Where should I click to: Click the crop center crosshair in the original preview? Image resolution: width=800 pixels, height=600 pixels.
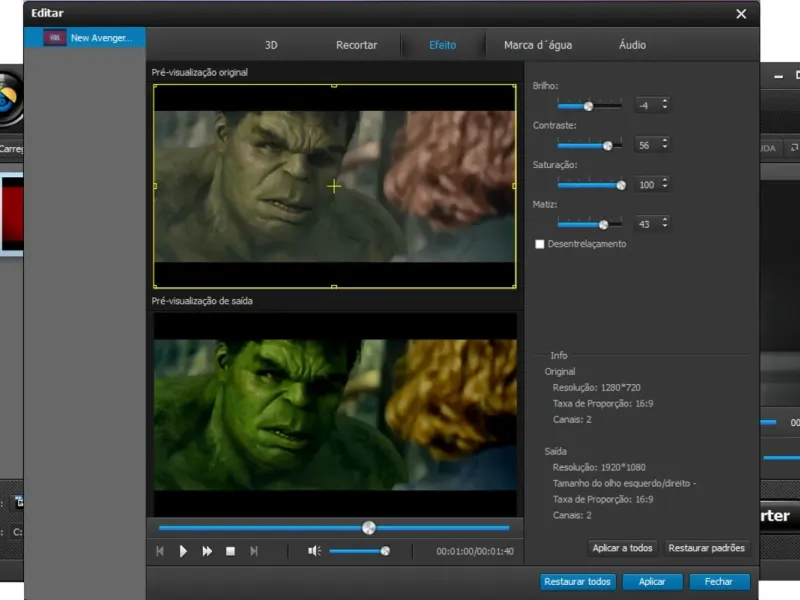pyautogui.click(x=334, y=186)
